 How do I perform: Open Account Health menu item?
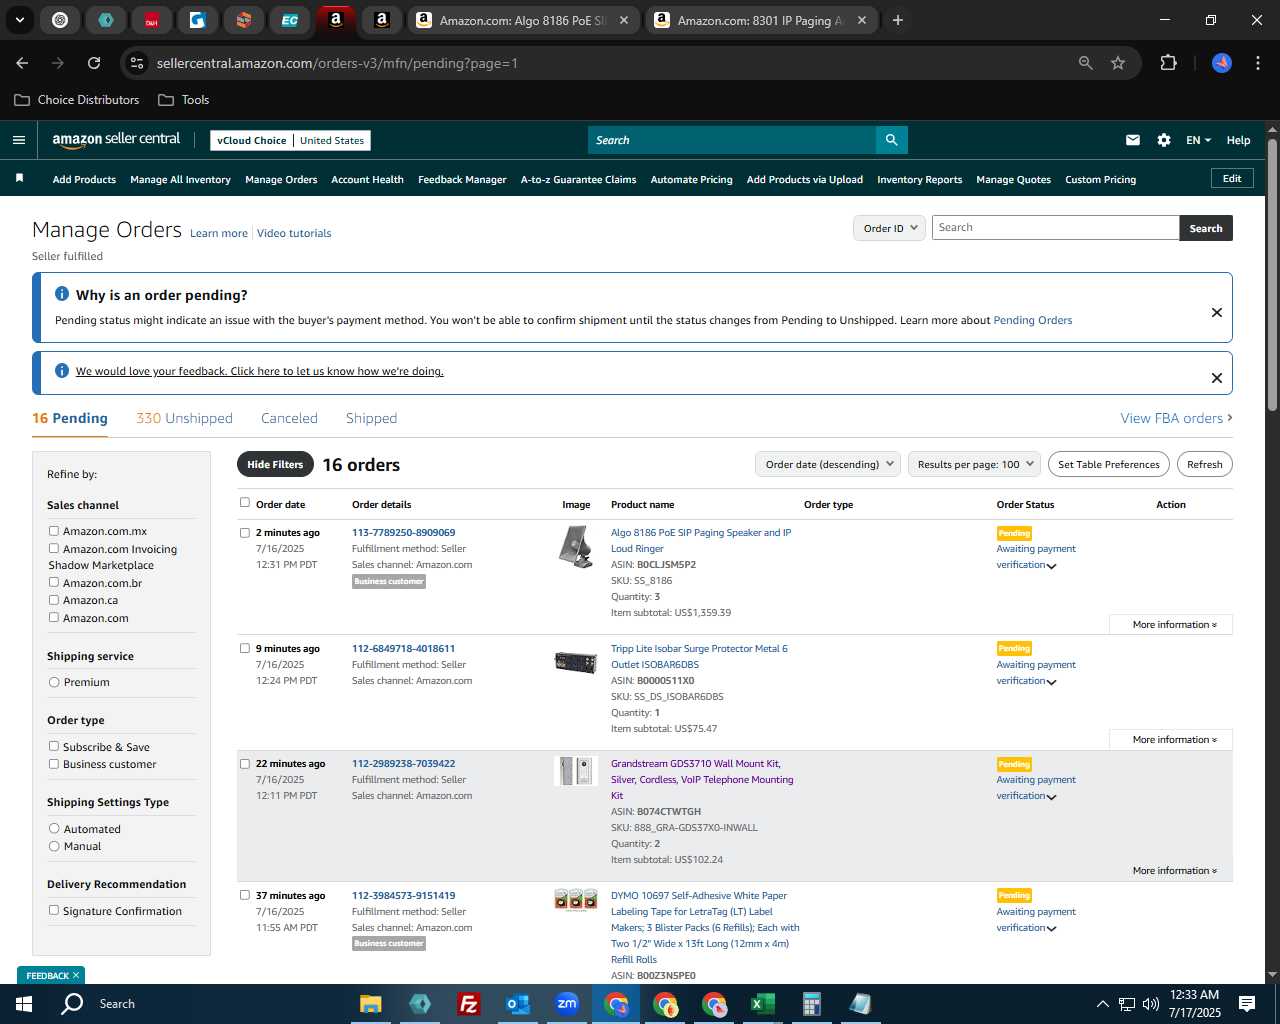pyautogui.click(x=367, y=180)
